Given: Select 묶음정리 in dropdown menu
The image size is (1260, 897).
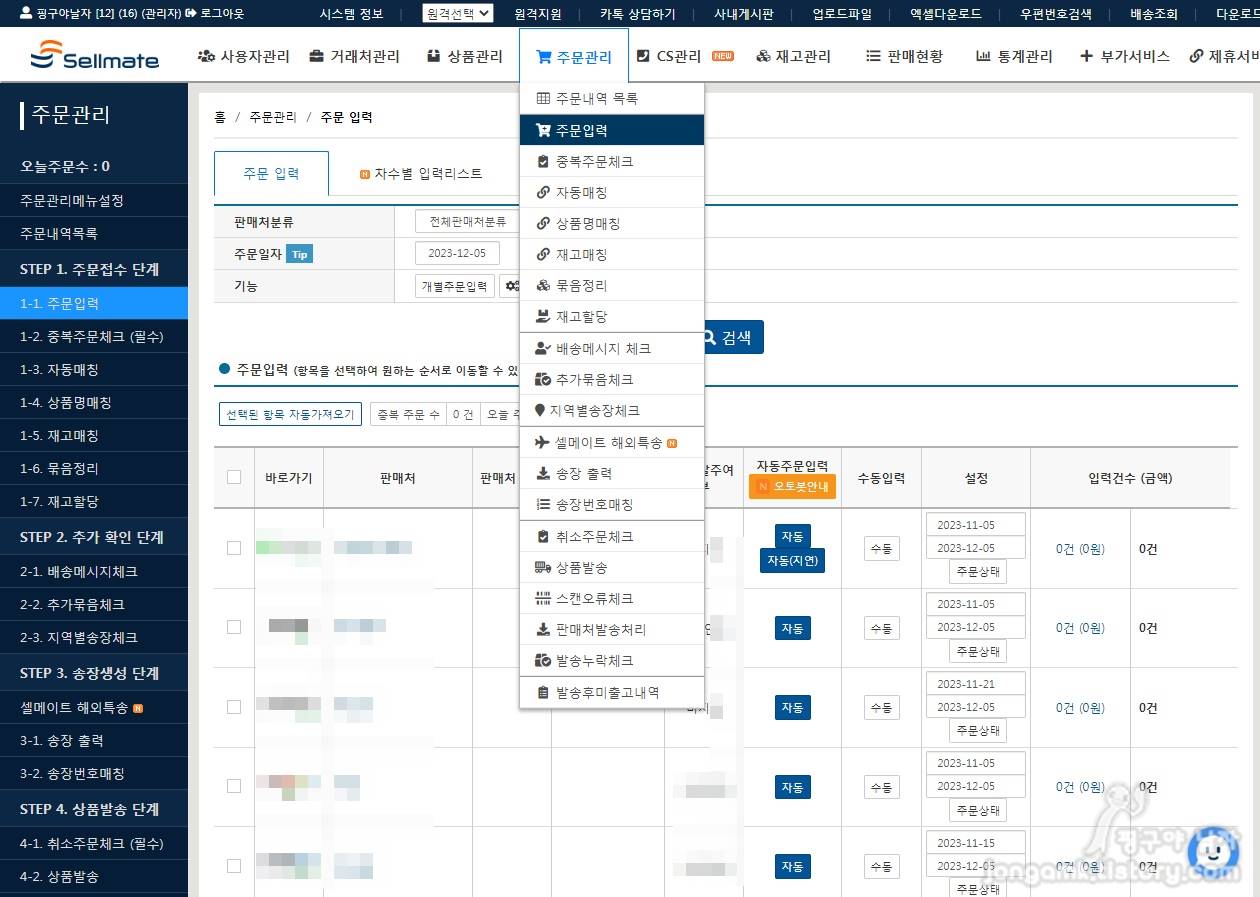Looking at the screenshot, I should coord(612,285).
